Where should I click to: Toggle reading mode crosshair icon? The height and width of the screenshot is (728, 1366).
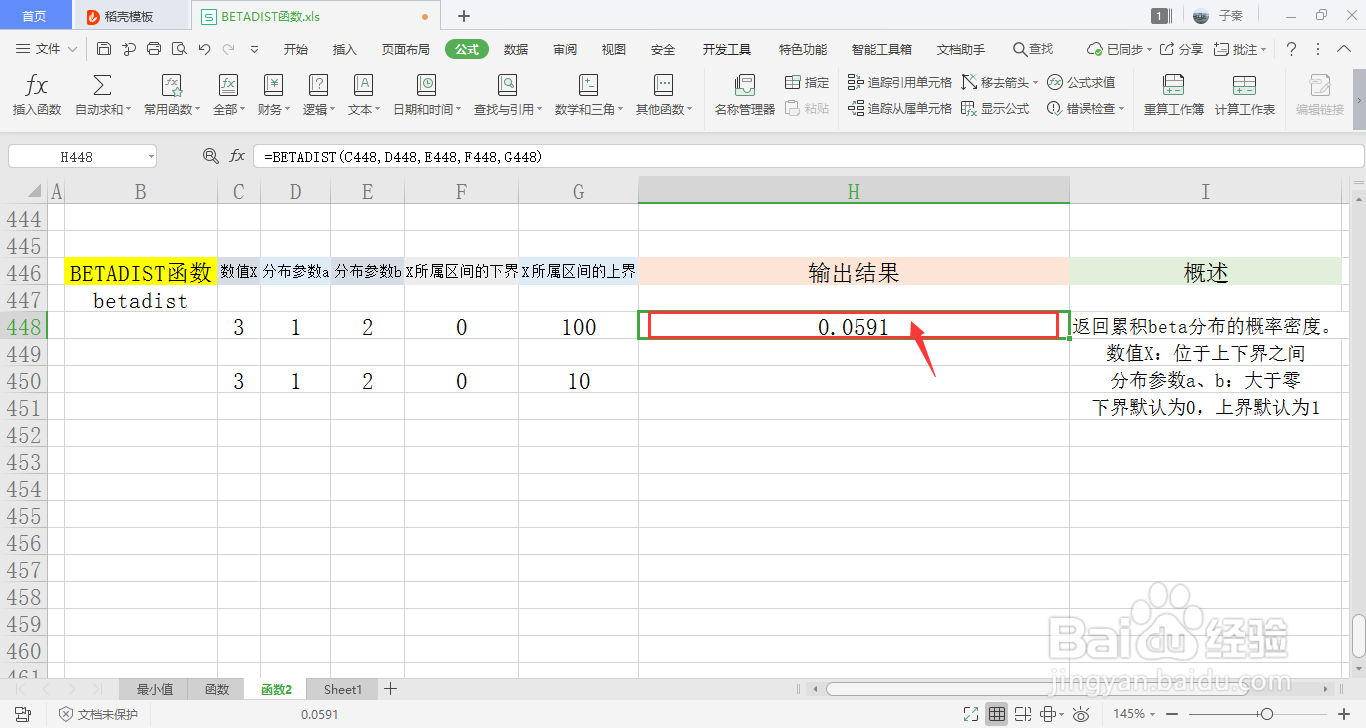coord(1048,714)
